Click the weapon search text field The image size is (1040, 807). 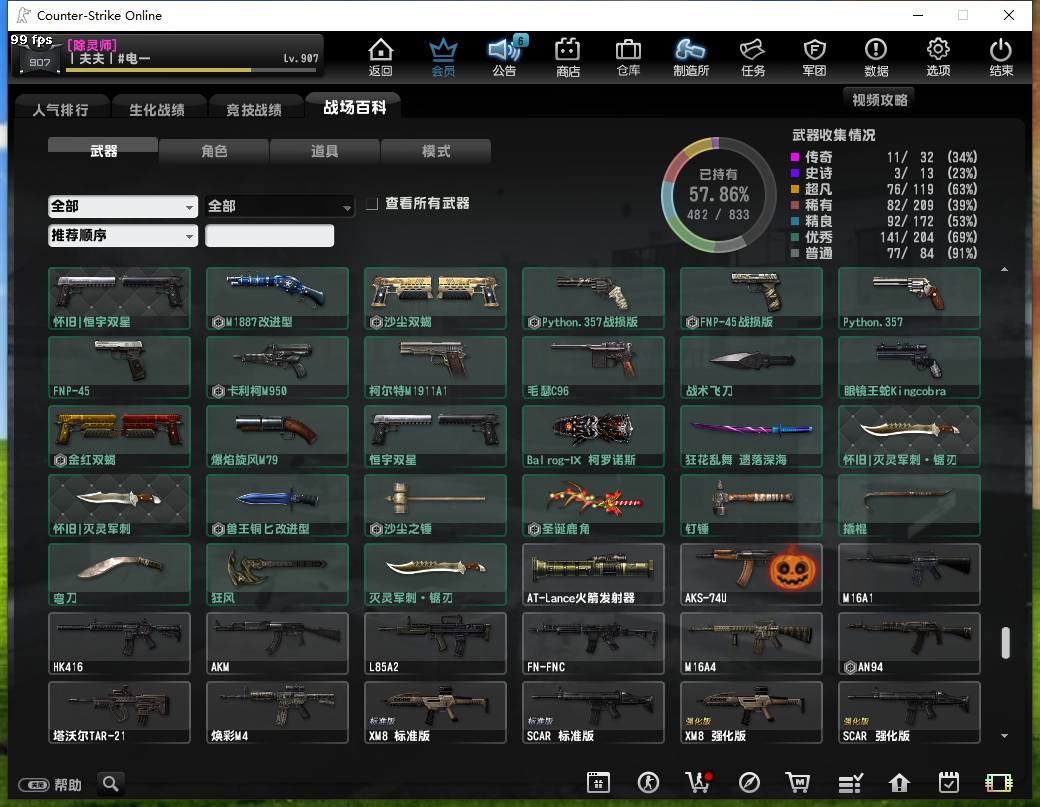click(x=269, y=235)
